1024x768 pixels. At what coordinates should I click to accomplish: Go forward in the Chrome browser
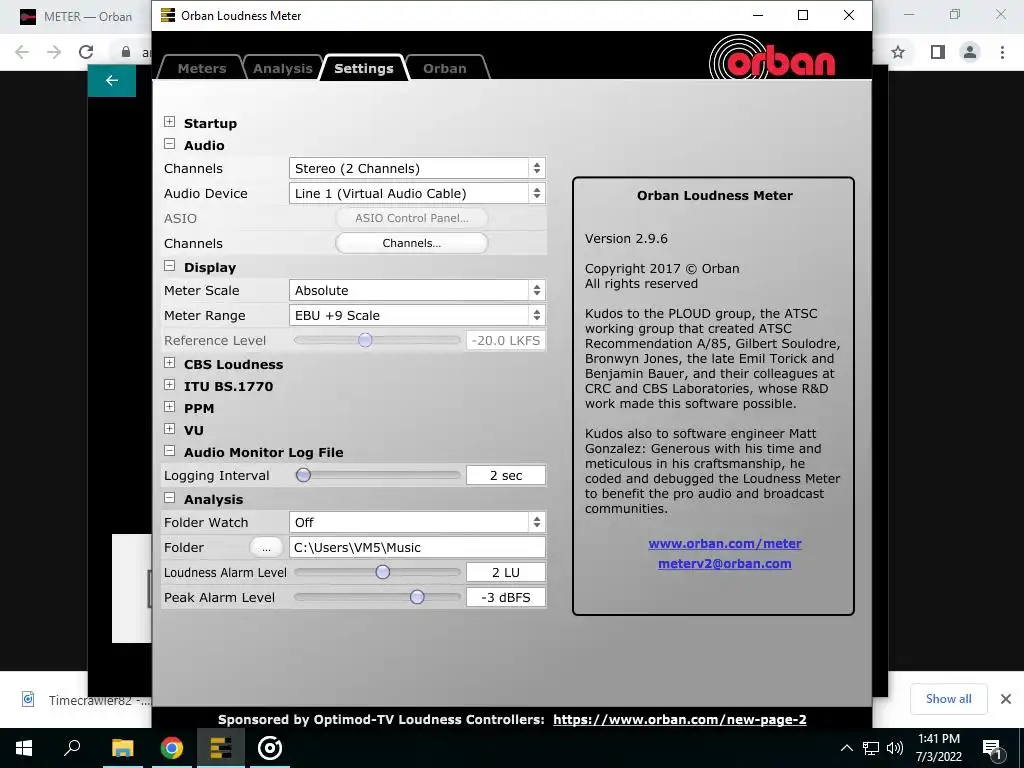54,52
